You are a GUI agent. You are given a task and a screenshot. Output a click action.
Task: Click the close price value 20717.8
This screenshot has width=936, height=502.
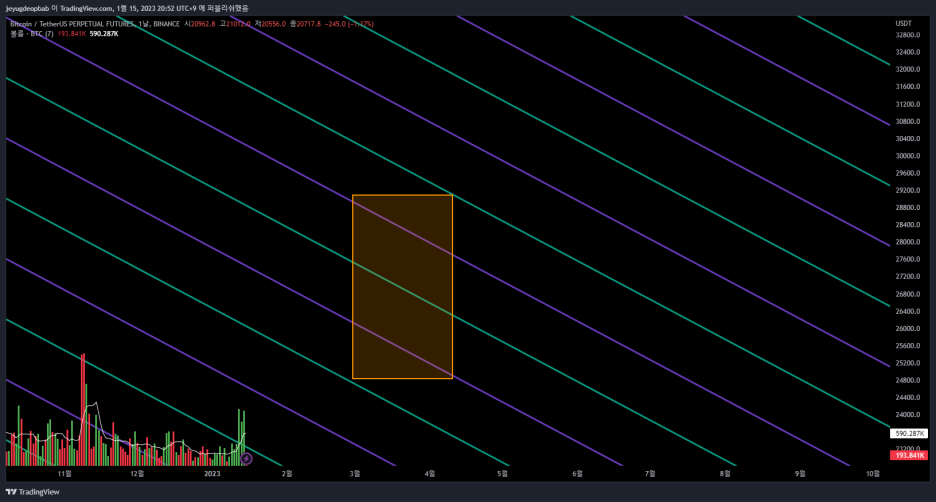click(309, 24)
